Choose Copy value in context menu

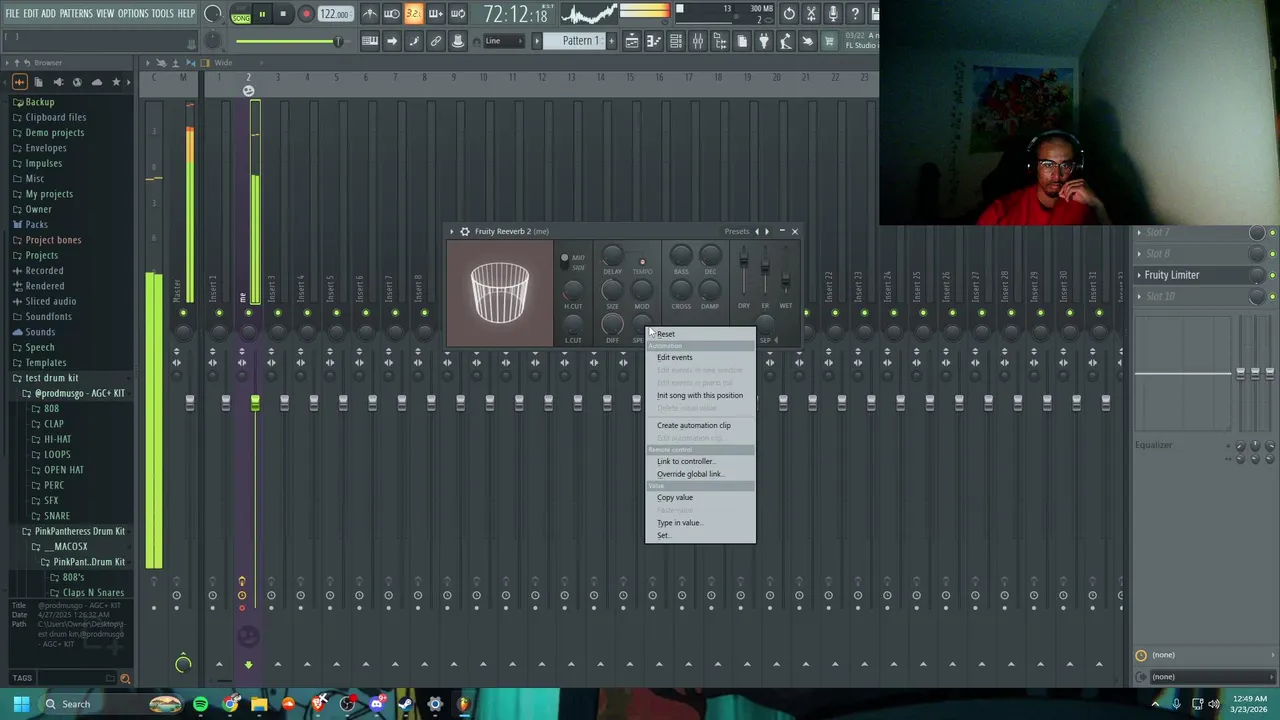[700, 497]
